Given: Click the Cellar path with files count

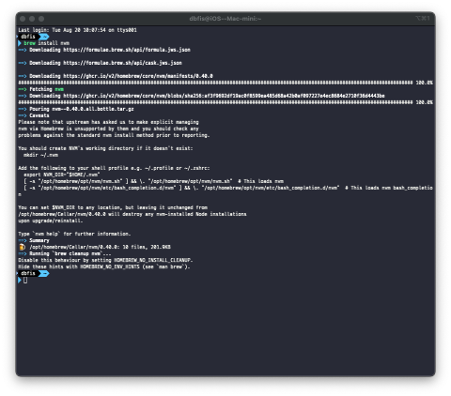Looking at the screenshot, I should (100, 247).
